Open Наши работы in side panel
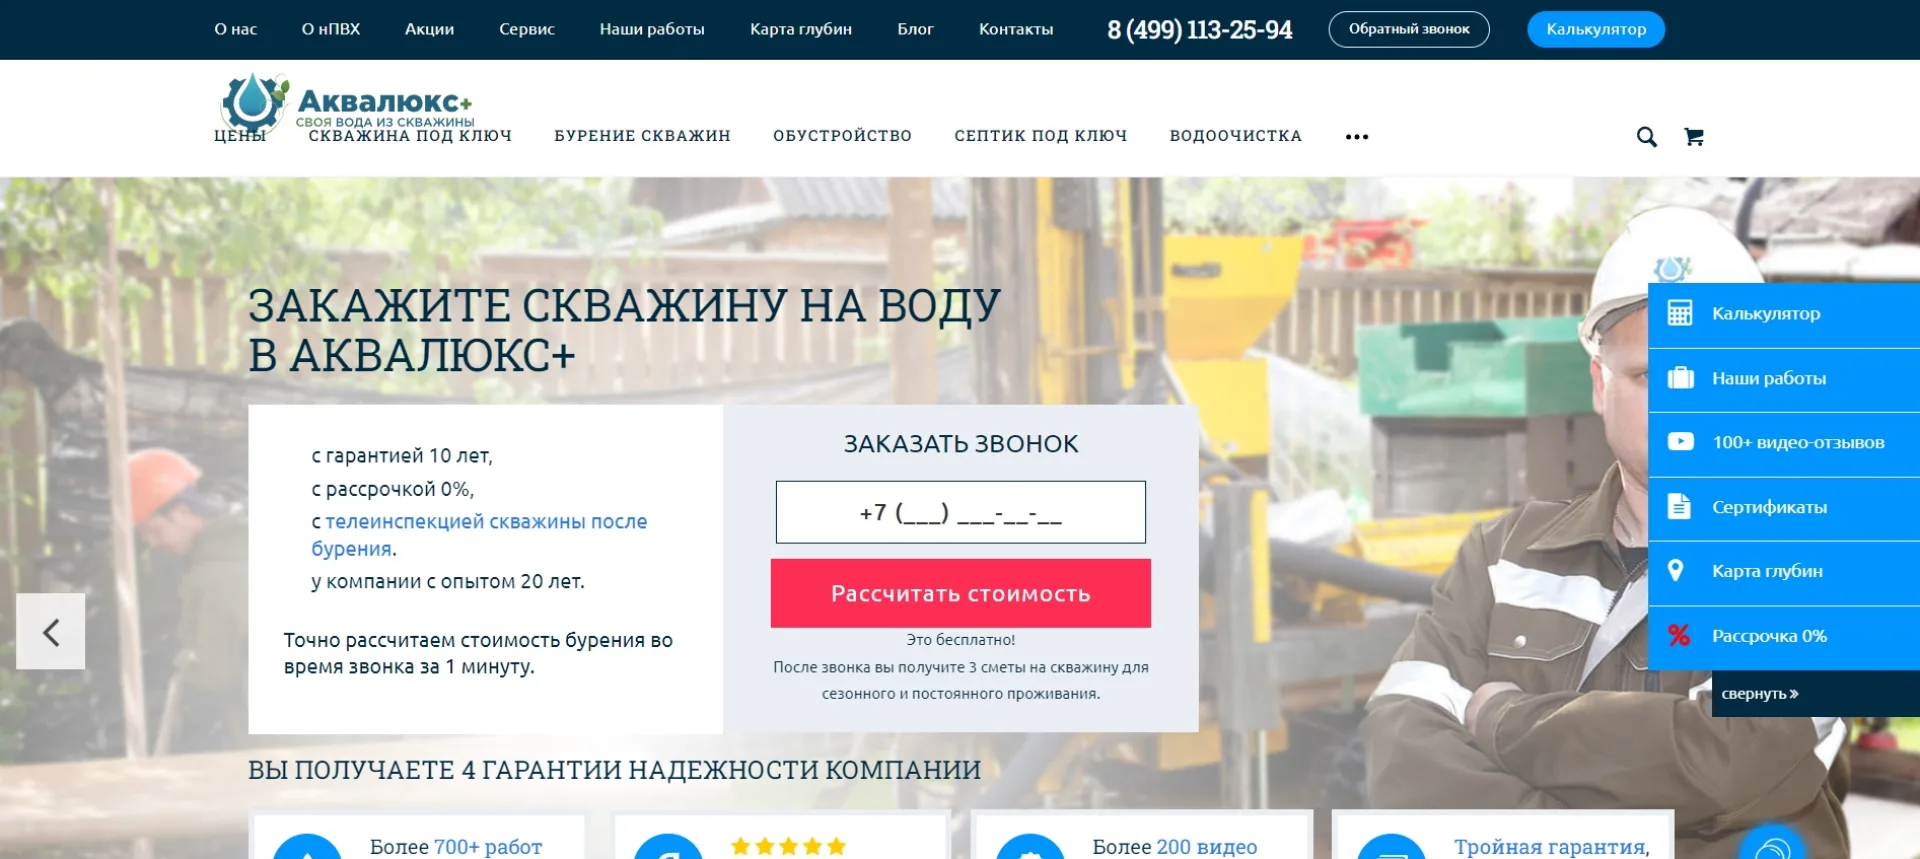The height and width of the screenshot is (859, 1920). pyautogui.click(x=1784, y=379)
